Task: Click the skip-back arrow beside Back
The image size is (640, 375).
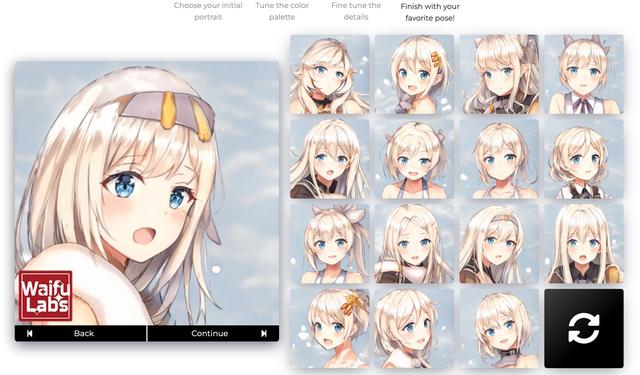Action: coord(29,333)
